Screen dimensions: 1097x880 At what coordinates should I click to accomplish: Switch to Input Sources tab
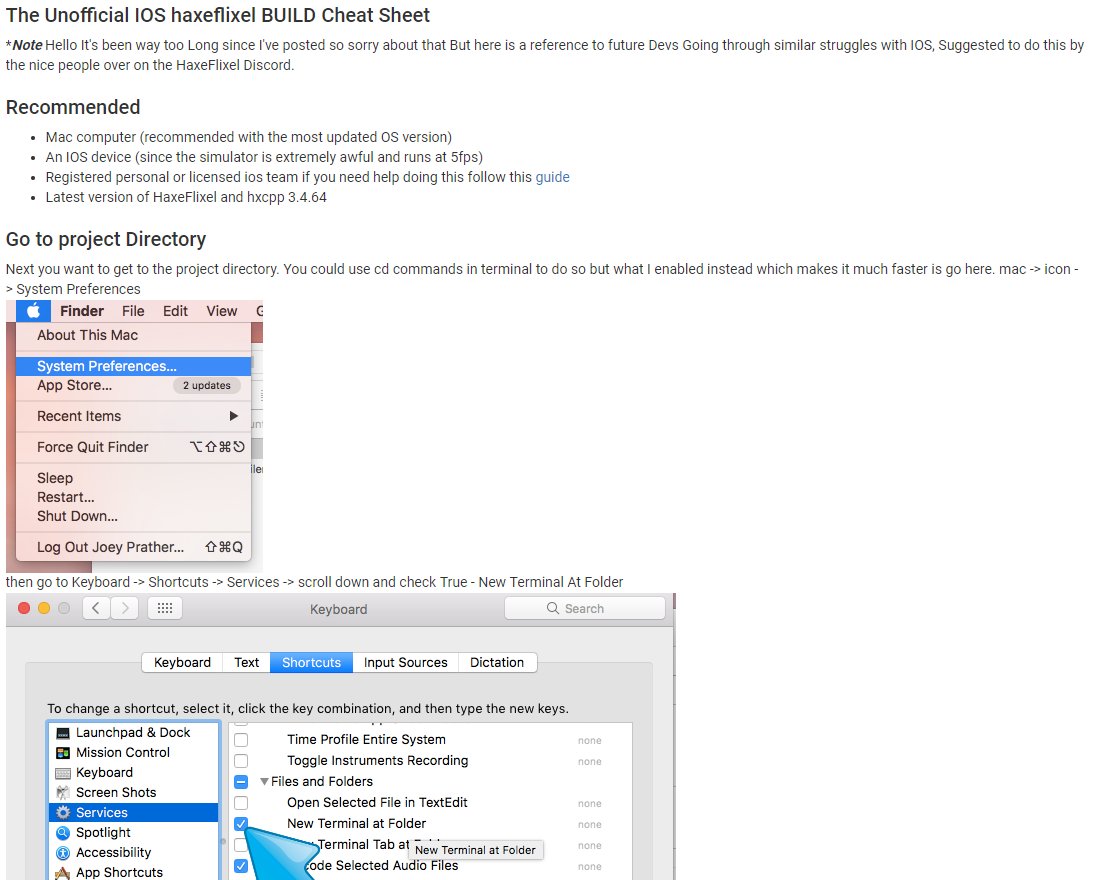click(x=405, y=662)
